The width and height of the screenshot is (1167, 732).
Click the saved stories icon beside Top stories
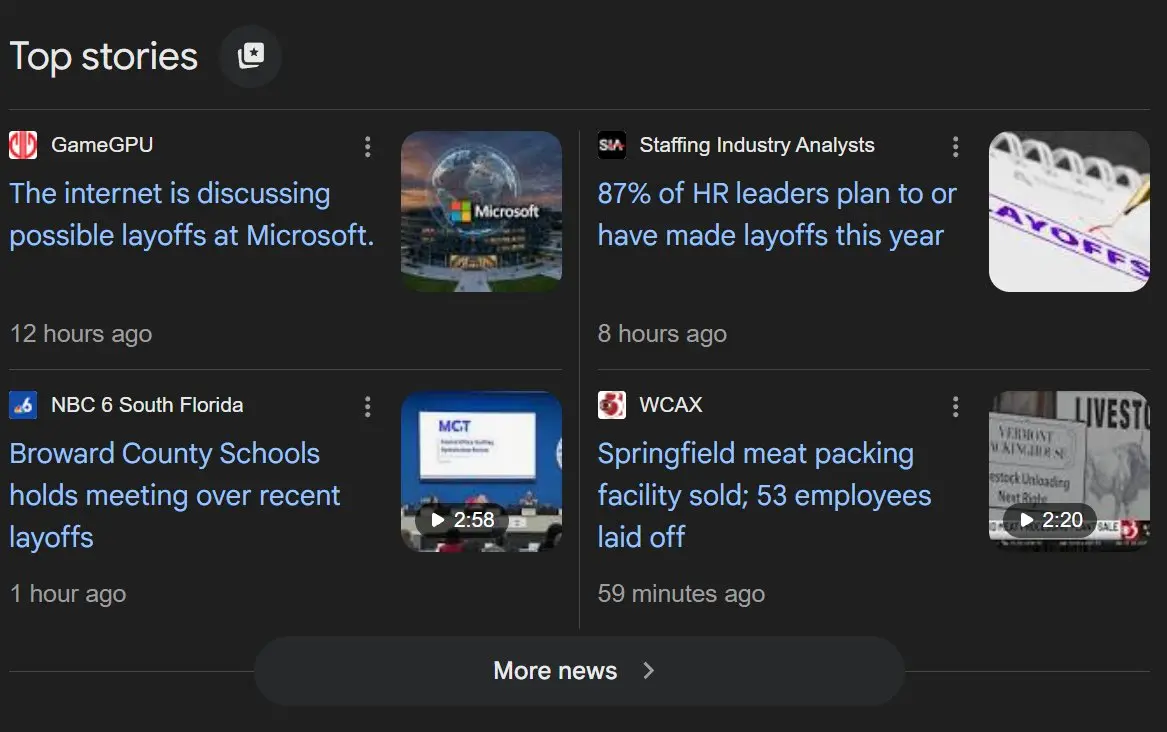tap(251, 56)
